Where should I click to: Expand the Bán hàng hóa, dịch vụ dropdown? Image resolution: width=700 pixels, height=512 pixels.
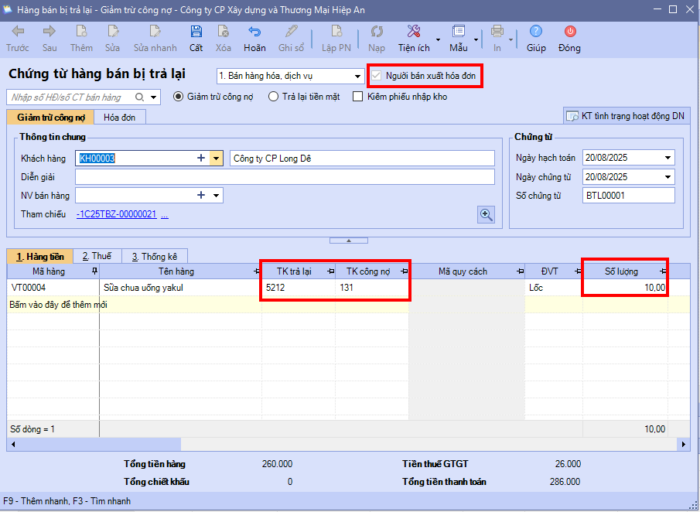[x=357, y=76]
